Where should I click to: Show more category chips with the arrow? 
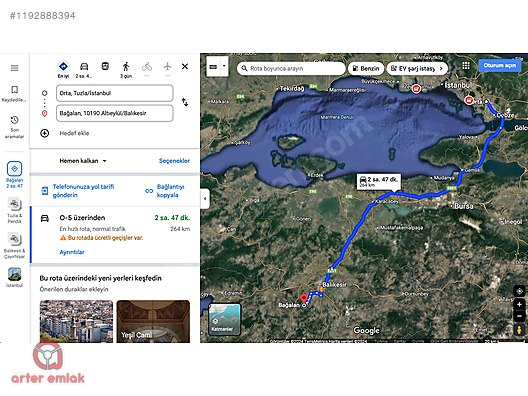click(441, 68)
